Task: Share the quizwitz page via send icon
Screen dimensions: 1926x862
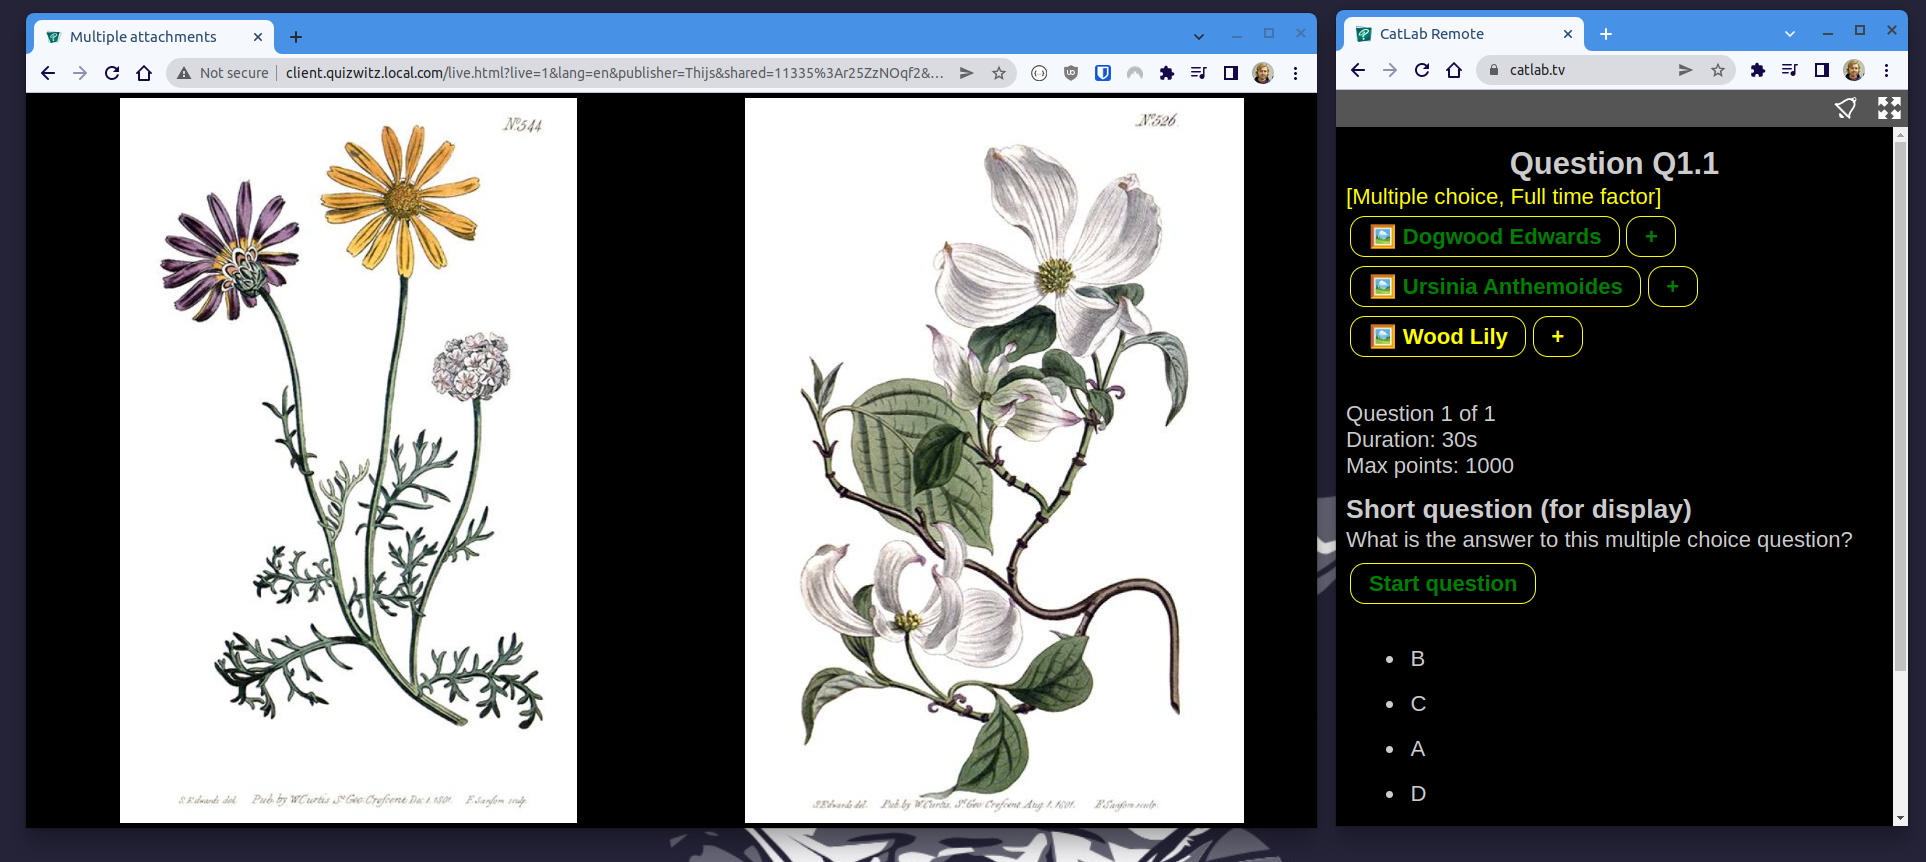Action: click(x=966, y=73)
